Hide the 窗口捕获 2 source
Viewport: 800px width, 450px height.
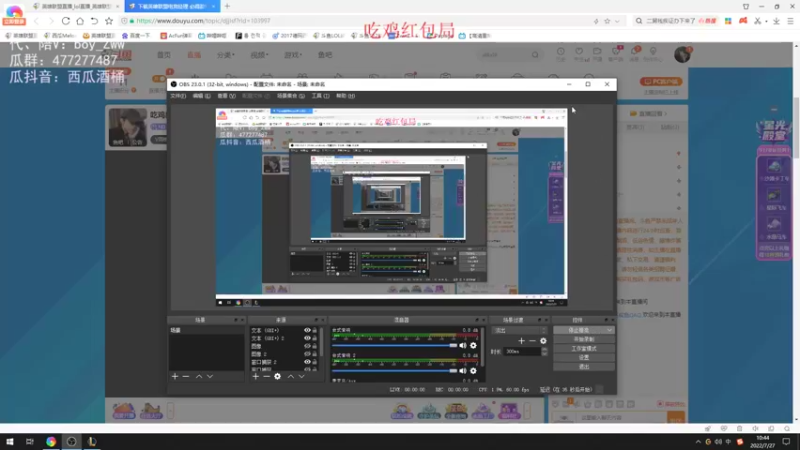[307, 362]
